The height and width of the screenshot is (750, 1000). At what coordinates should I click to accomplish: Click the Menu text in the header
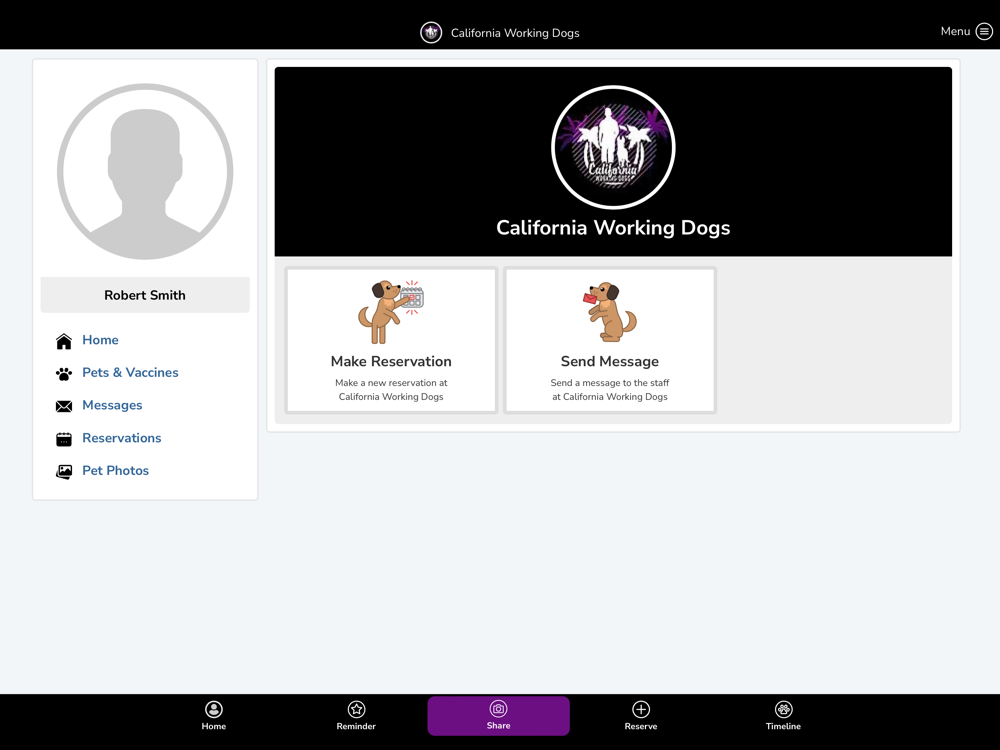pyautogui.click(x=955, y=31)
